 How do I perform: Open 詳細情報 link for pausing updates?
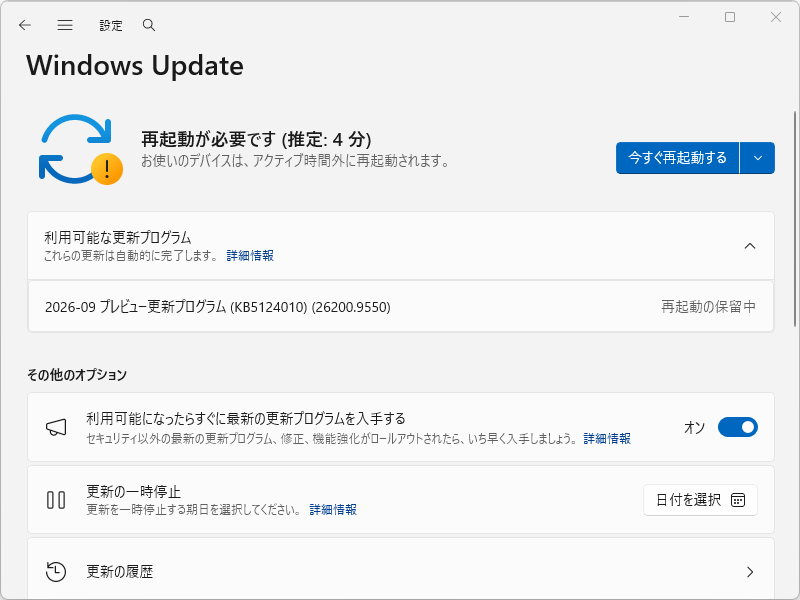coord(333,510)
